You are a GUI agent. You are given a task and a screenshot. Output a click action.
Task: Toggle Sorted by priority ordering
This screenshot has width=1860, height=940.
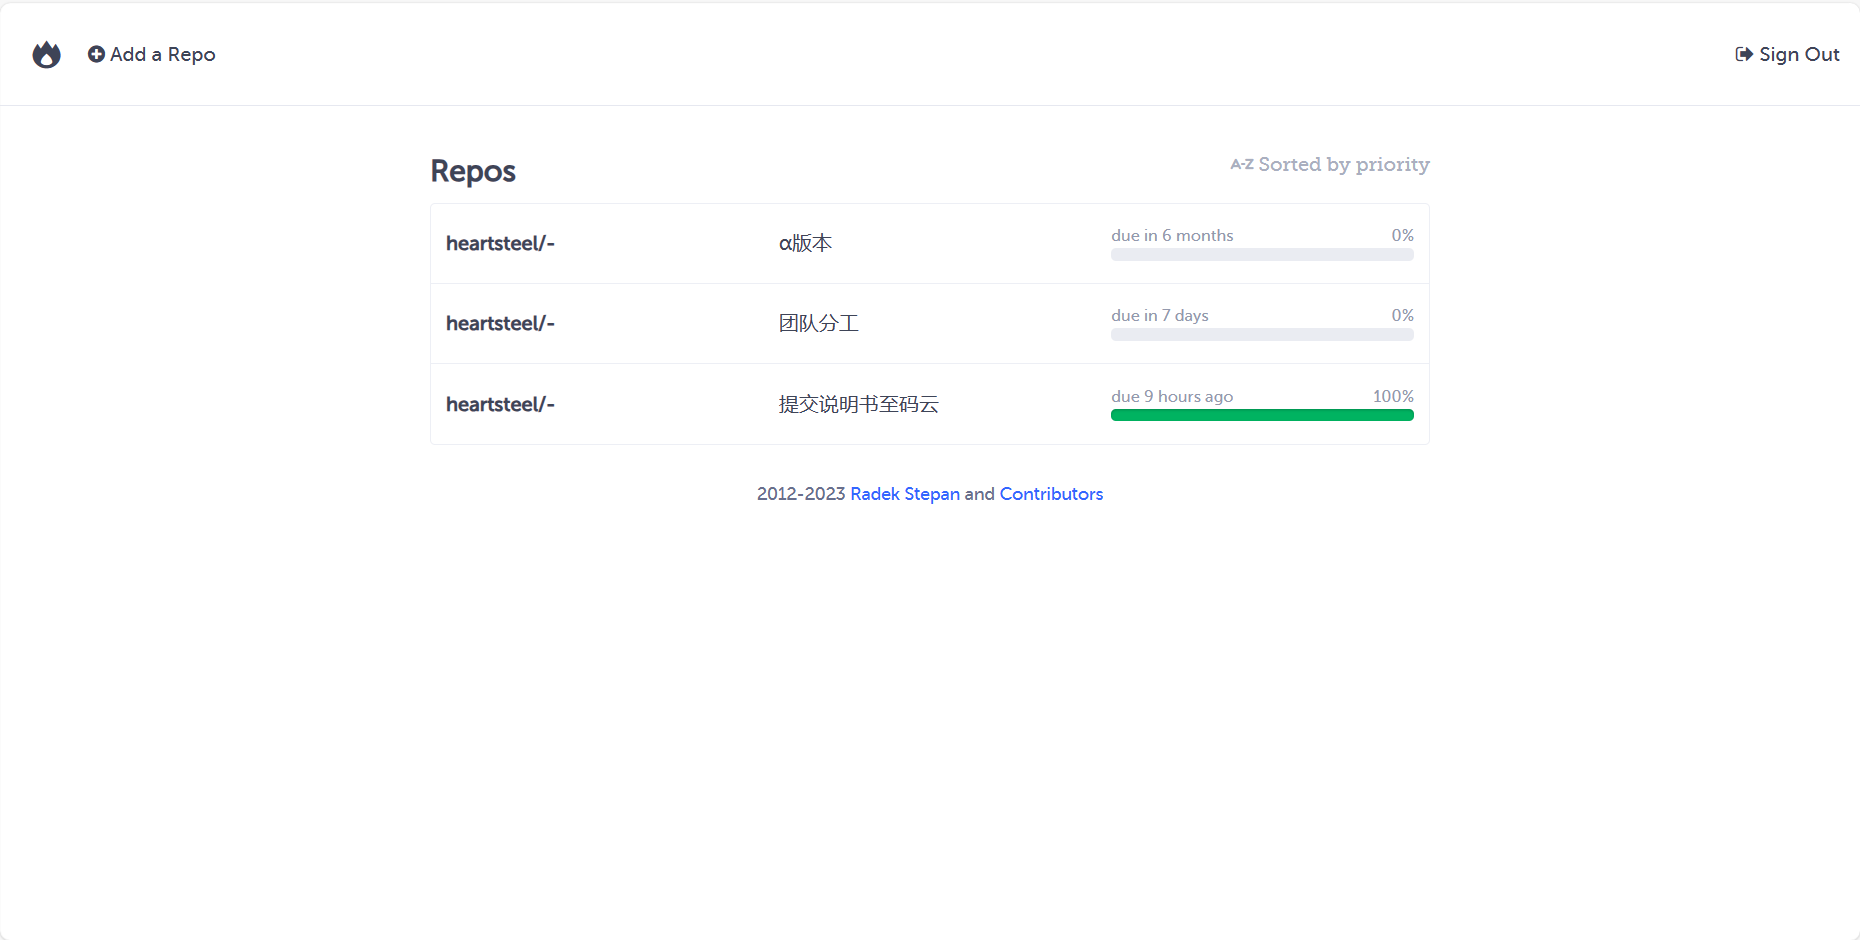click(1330, 164)
